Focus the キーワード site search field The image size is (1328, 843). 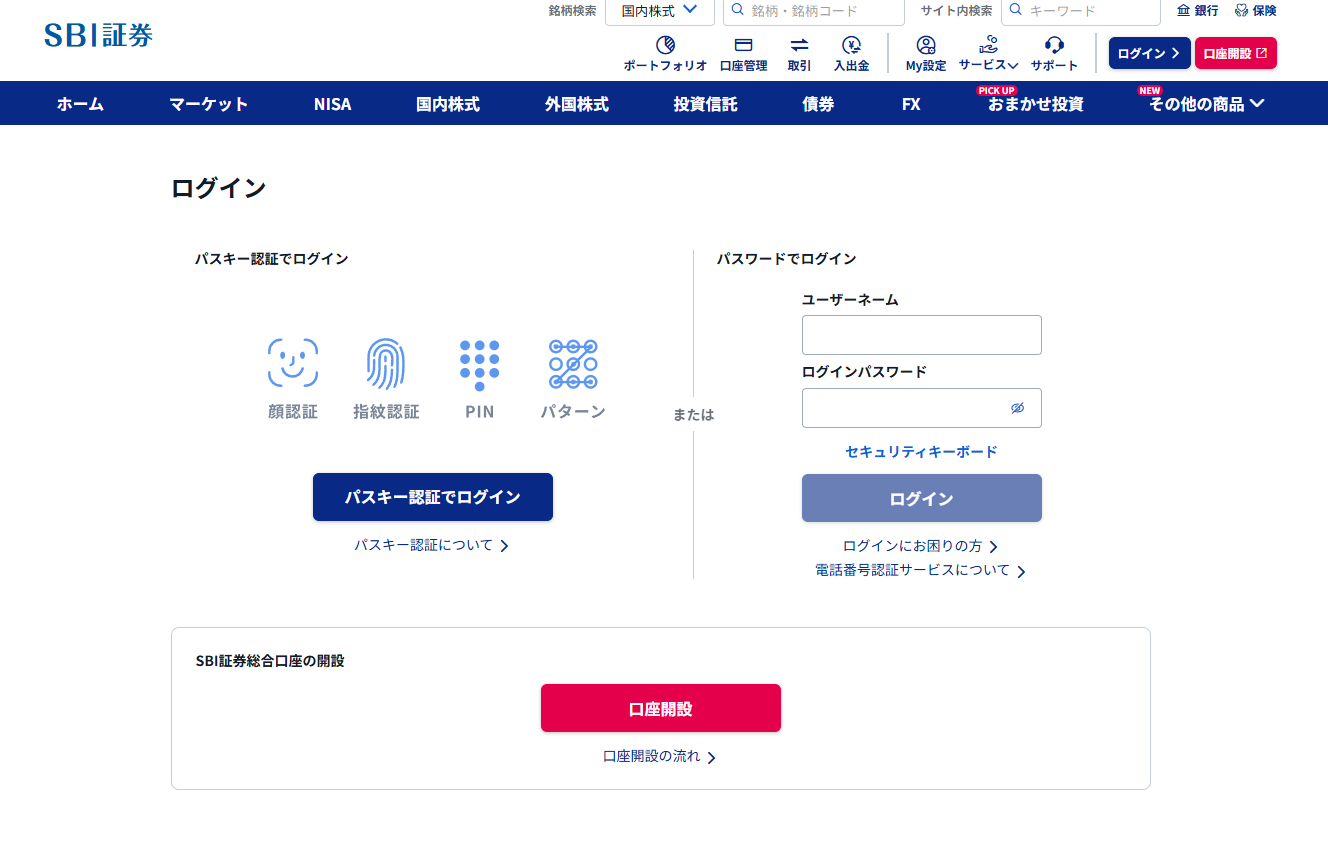(x=1081, y=11)
